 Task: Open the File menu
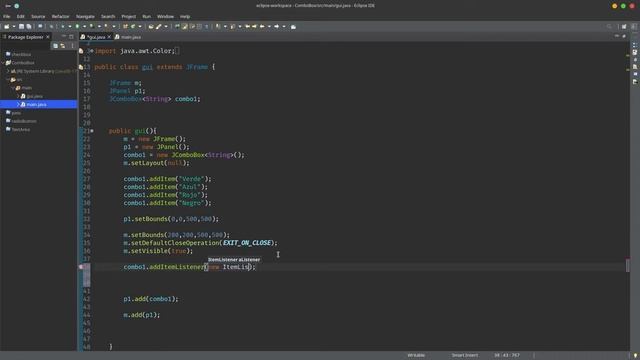pos(7,16)
